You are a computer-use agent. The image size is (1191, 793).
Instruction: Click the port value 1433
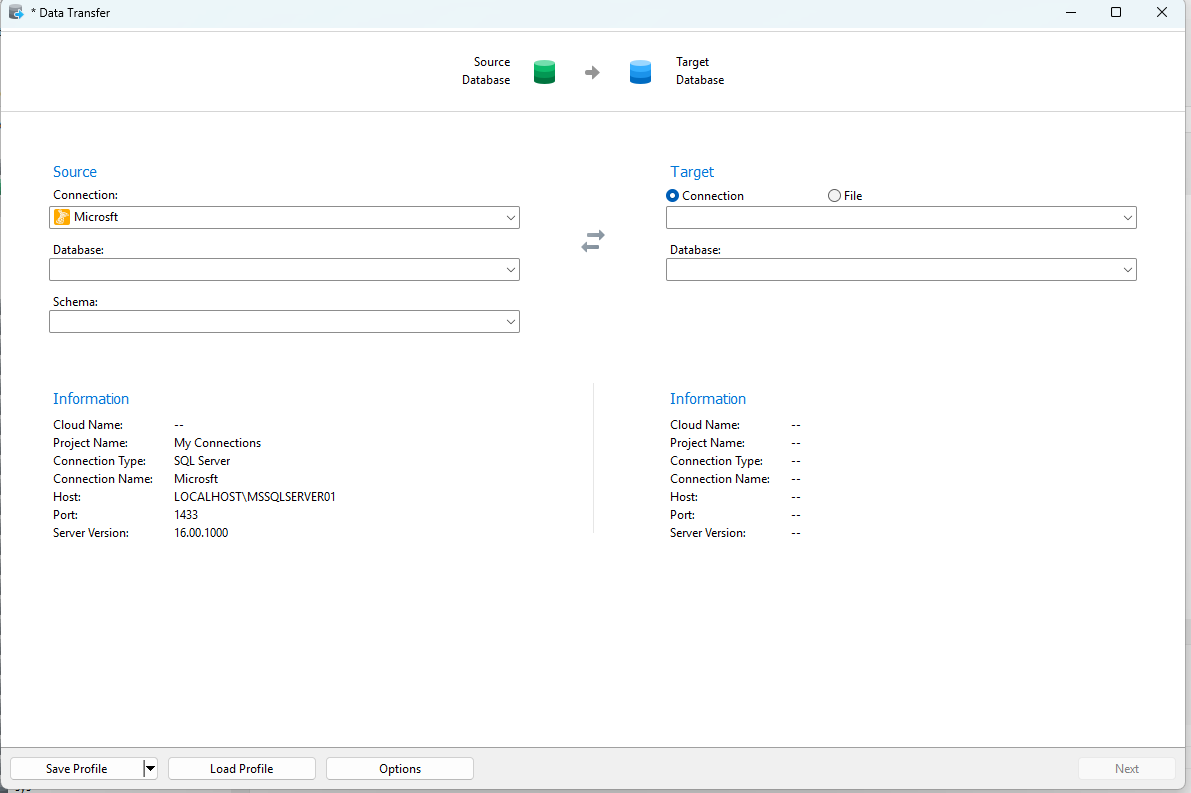click(186, 515)
